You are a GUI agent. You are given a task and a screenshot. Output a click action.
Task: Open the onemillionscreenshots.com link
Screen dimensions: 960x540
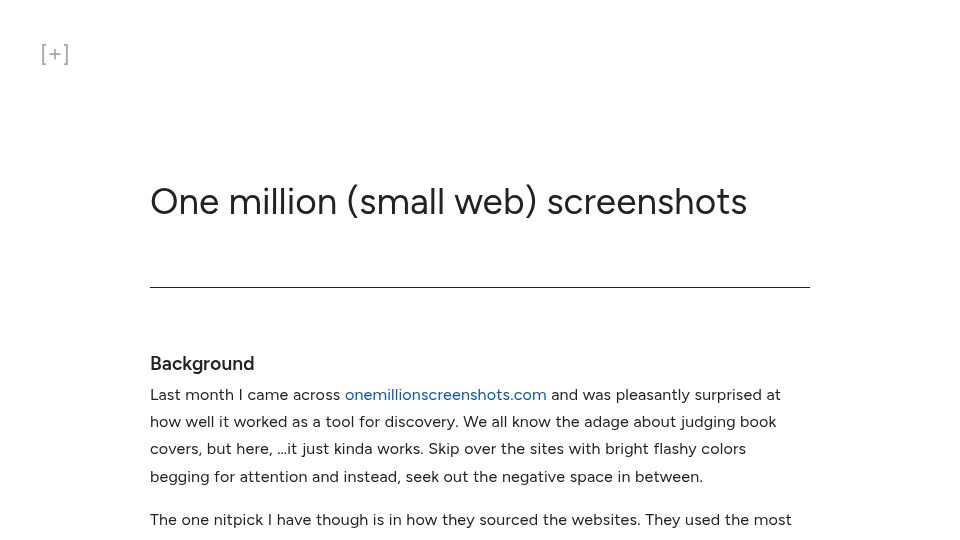click(445, 395)
